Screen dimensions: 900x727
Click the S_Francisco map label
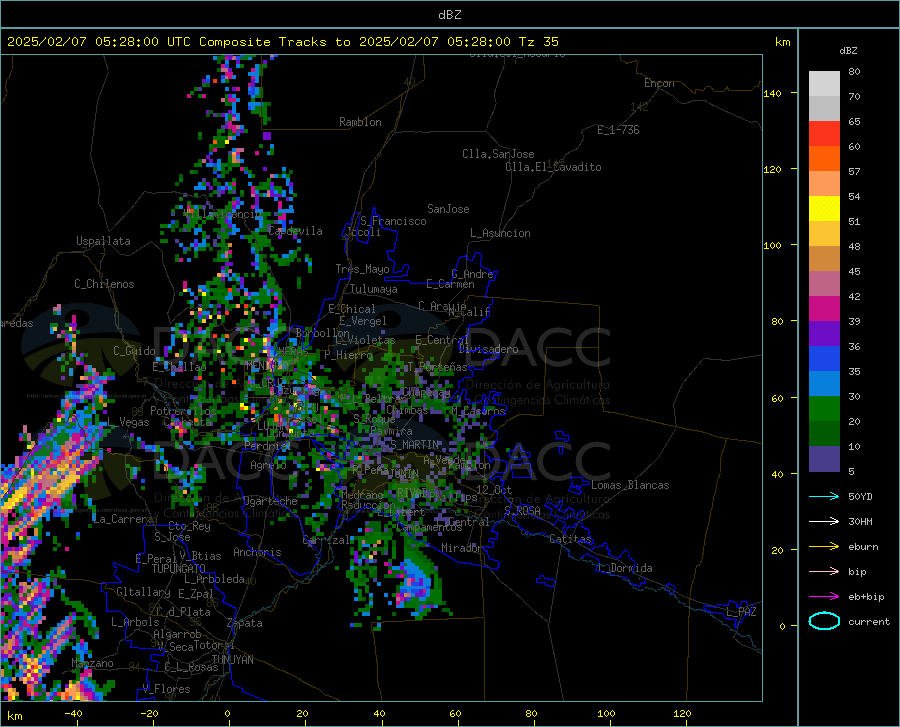pos(393,221)
